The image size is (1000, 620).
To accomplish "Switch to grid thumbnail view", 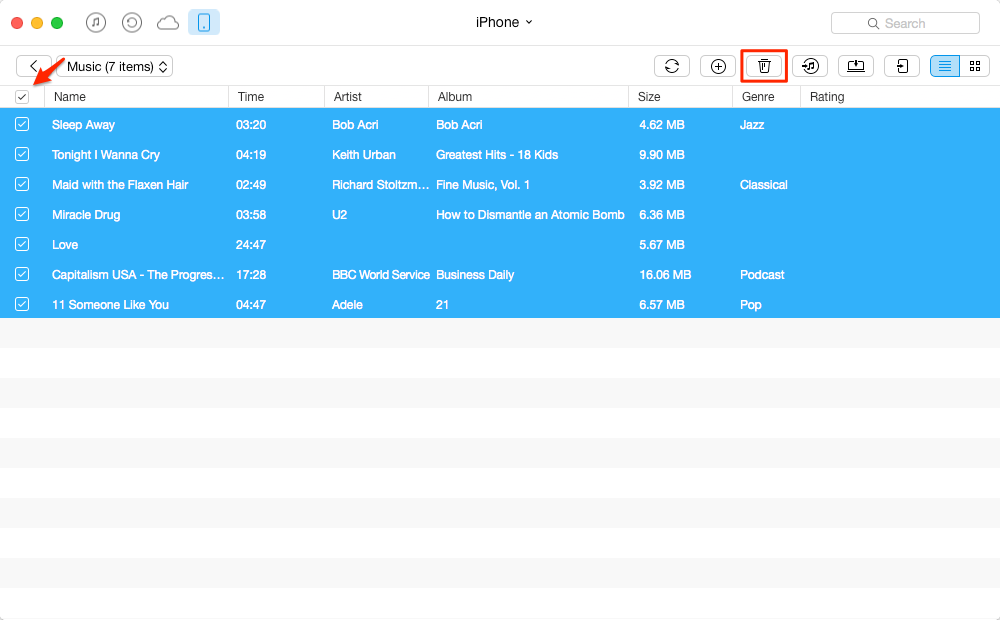I will pyautogui.click(x=974, y=66).
